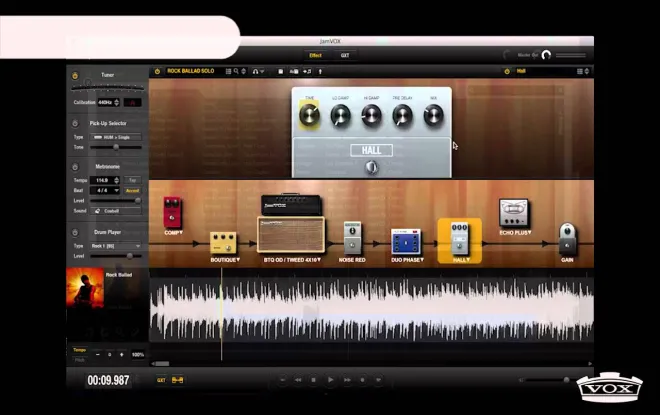This screenshot has width=660, height=415.
Task: Click the Play button in transport
Action: (x=330, y=380)
